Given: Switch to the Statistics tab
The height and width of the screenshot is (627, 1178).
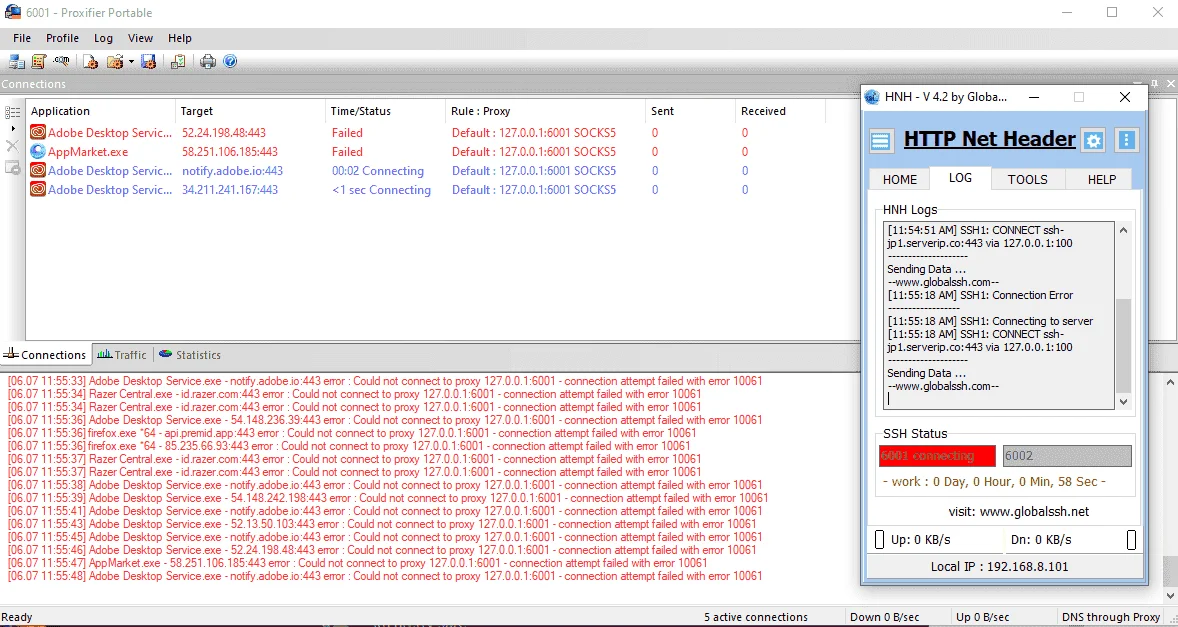Looking at the screenshot, I should tap(189, 355).
